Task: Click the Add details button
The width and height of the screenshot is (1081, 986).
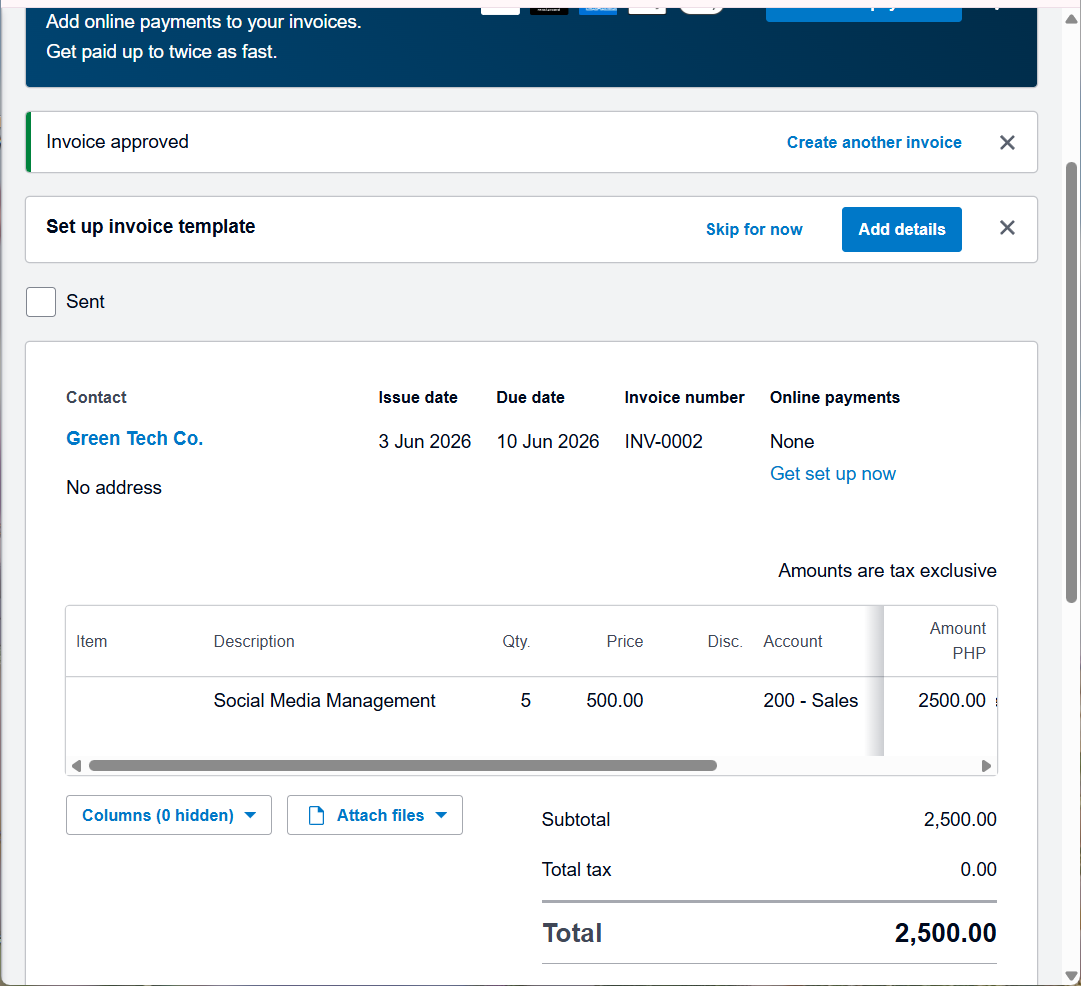Action: point(901,230)
